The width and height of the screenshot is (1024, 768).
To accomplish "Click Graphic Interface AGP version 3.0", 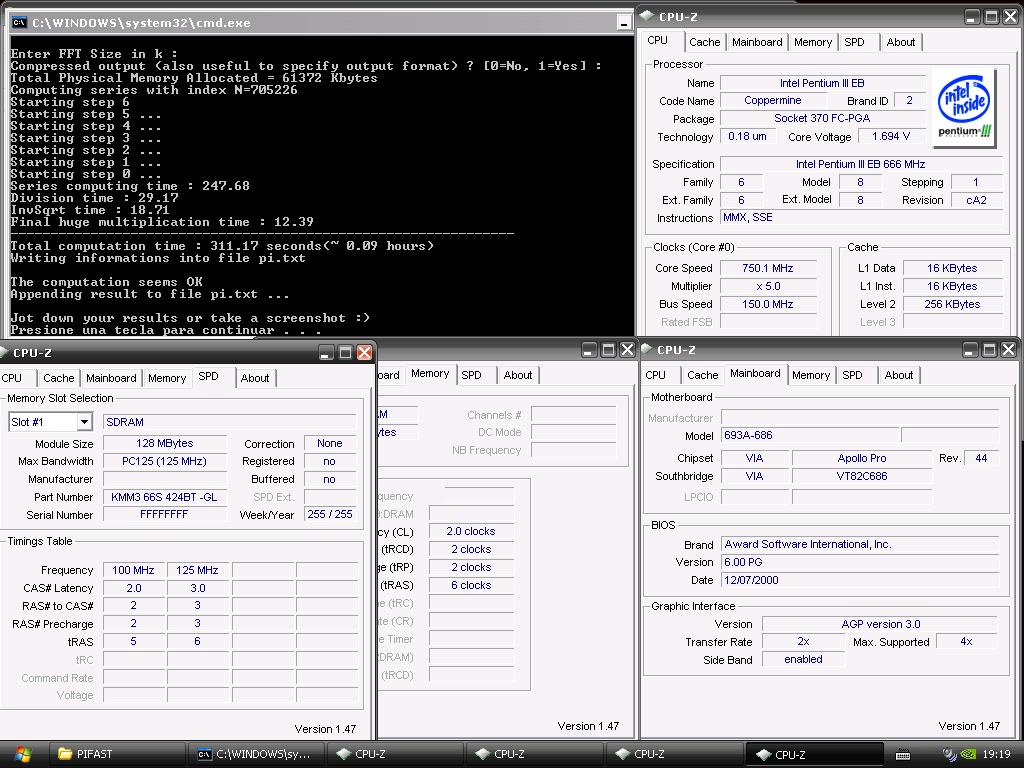I will 880,624.
